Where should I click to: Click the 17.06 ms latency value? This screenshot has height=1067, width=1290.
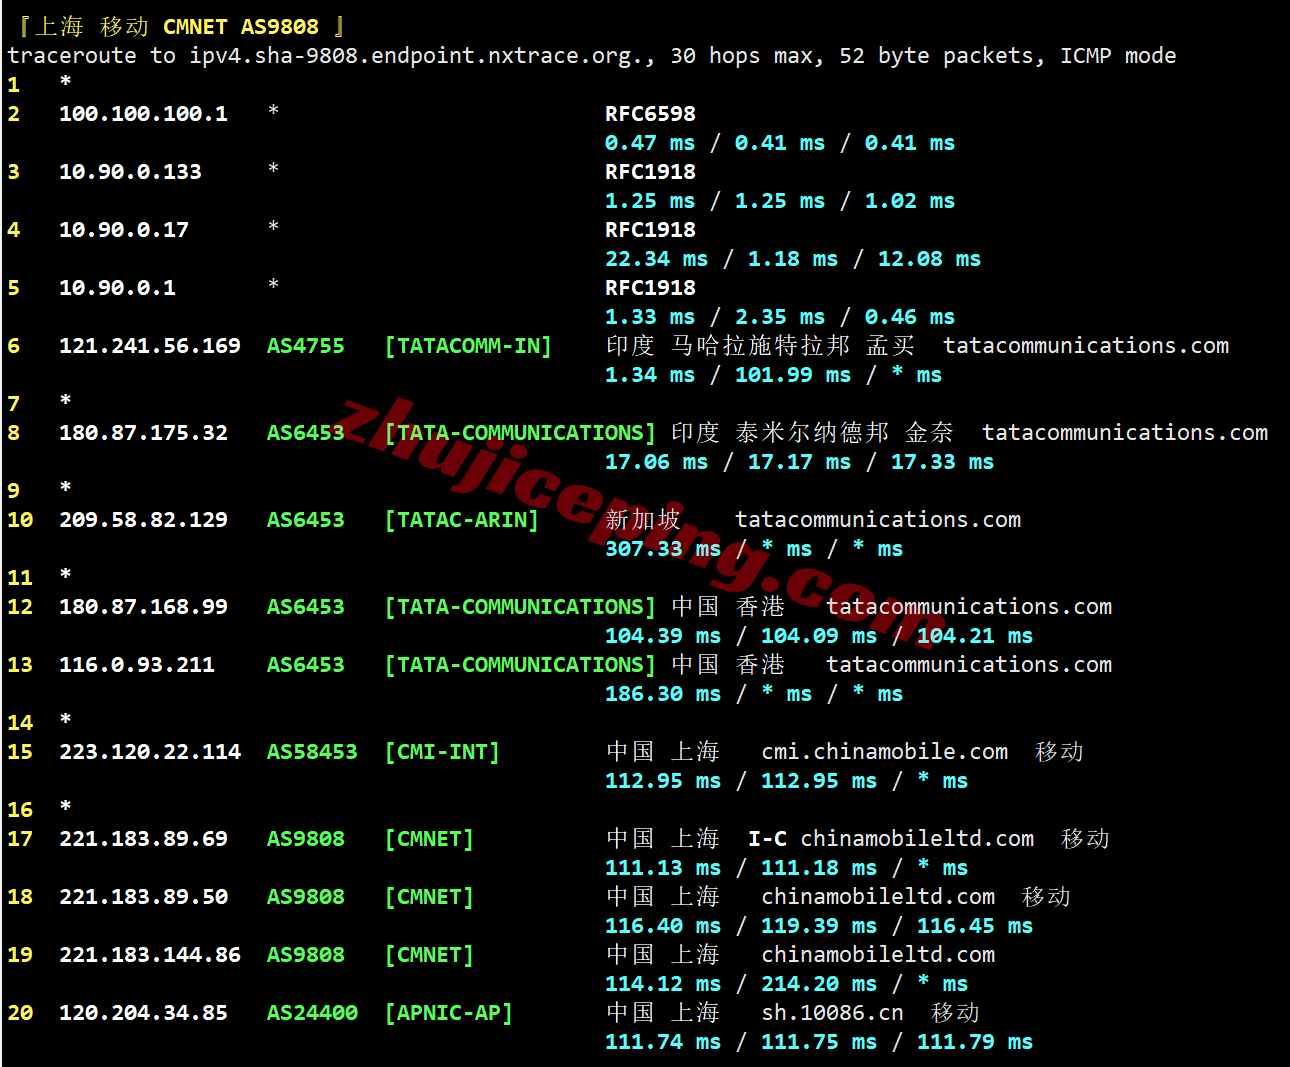tap(656, 462)
